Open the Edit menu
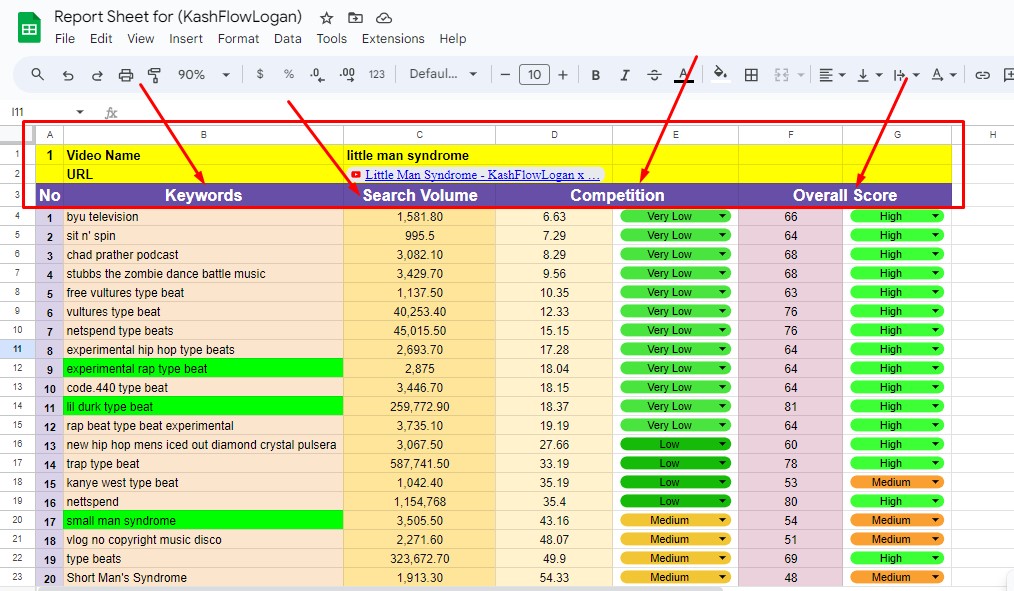 (101, 39)
